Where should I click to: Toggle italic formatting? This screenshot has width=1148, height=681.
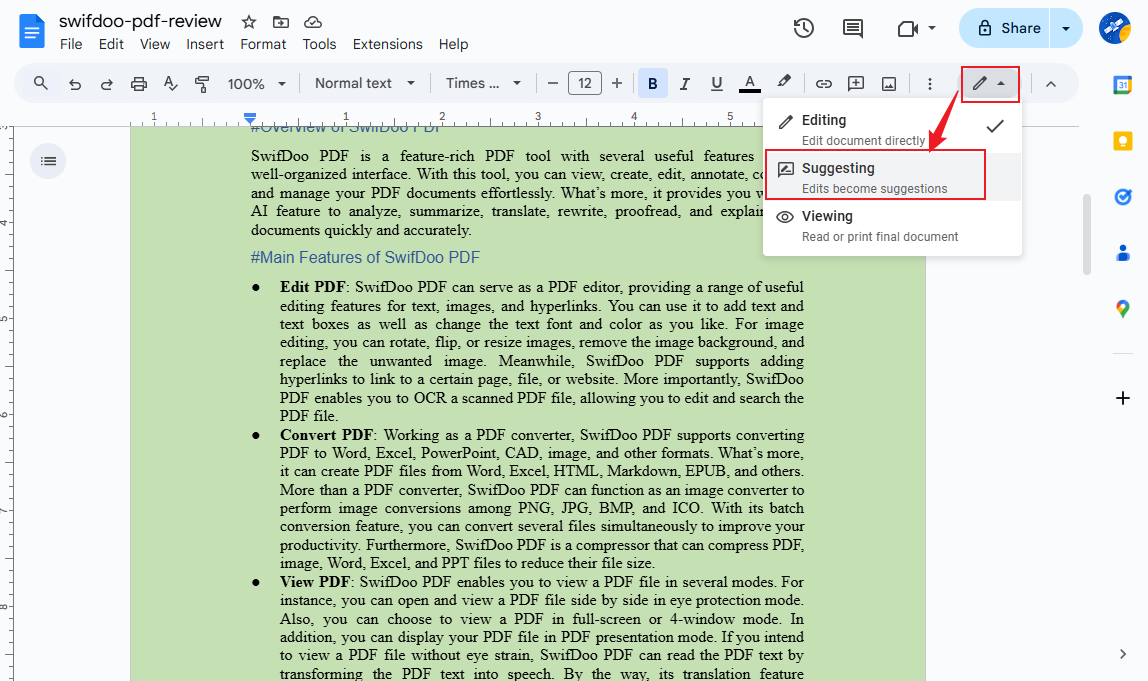coord(685,83)
